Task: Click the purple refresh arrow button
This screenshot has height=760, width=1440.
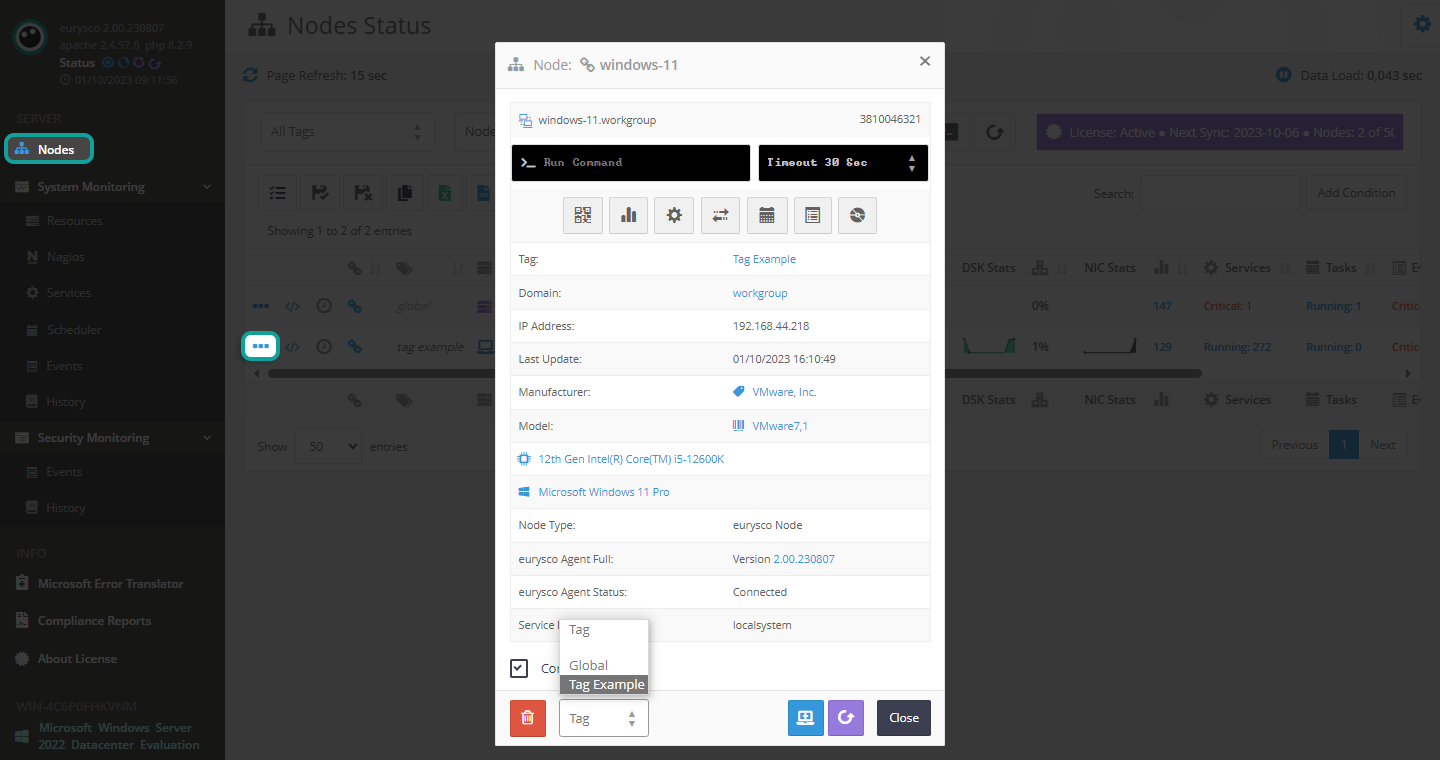Action: point(846,718)
